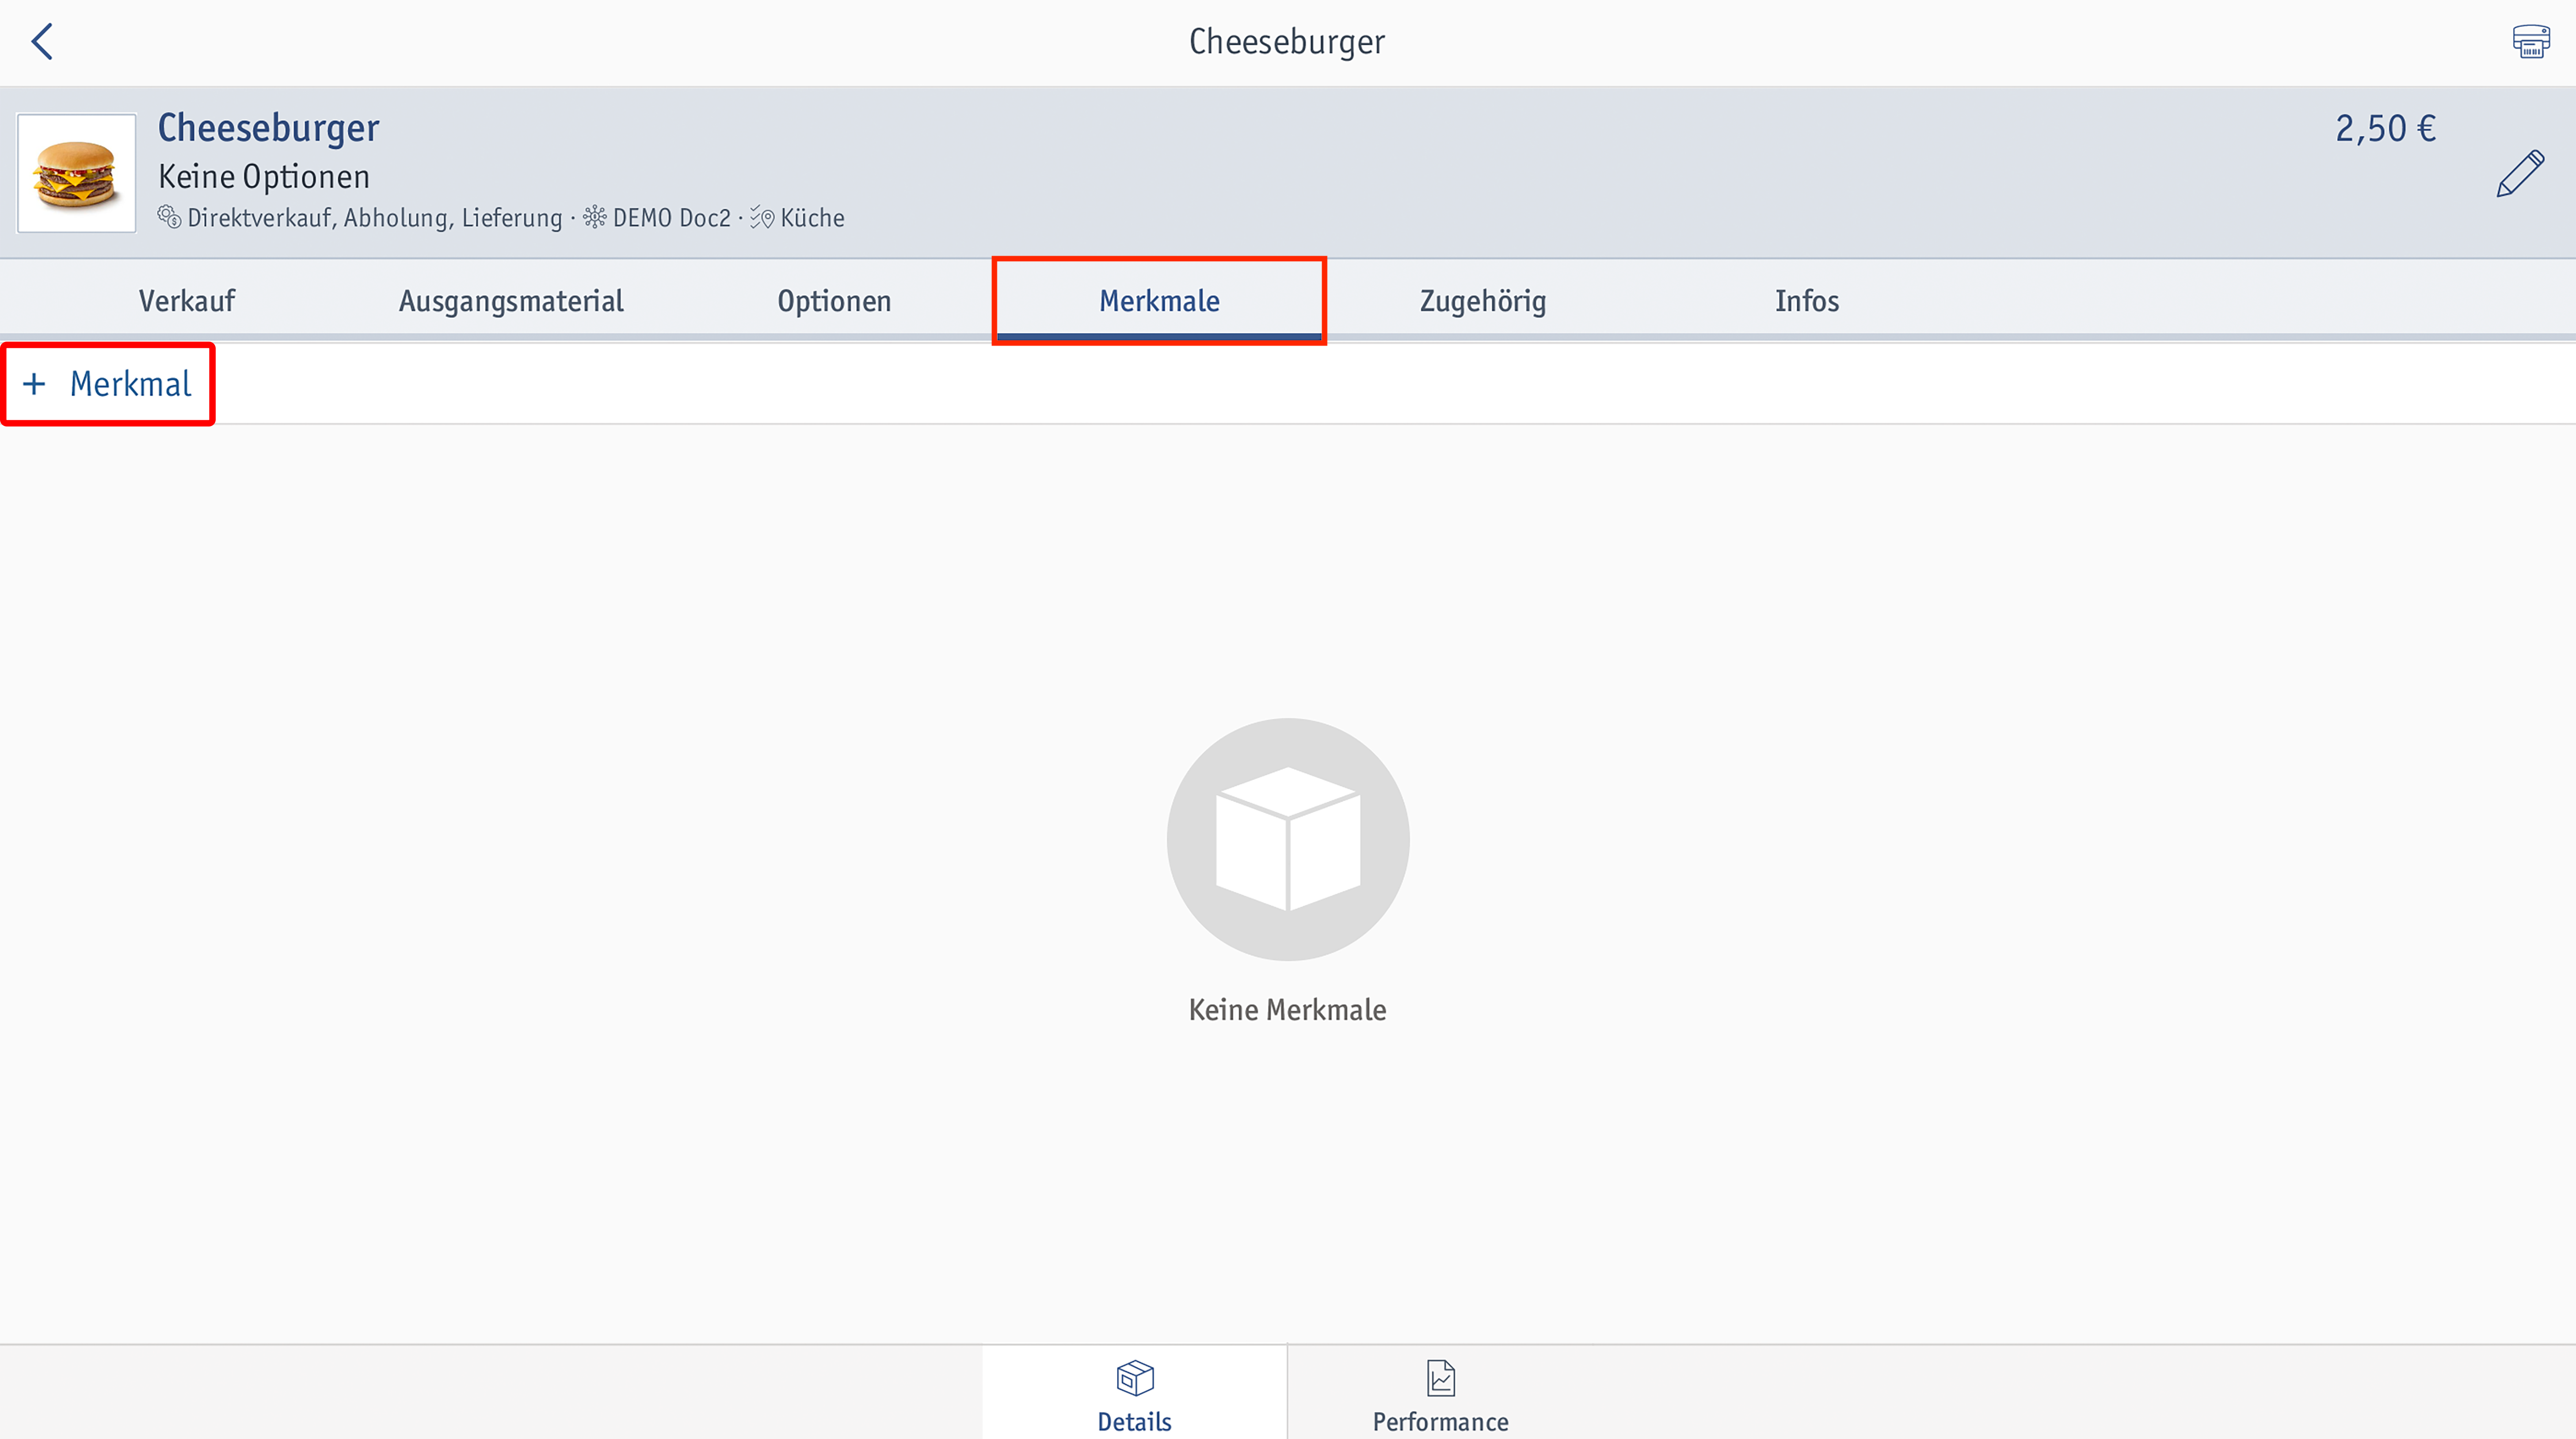Click the 2,50 € price
The width and height of the screenshot is (2576, 1439).
pos(2385,129)
